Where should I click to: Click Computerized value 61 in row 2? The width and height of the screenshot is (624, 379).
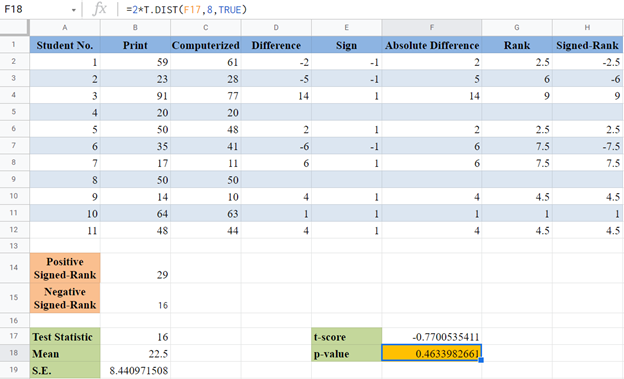point(206,62)
